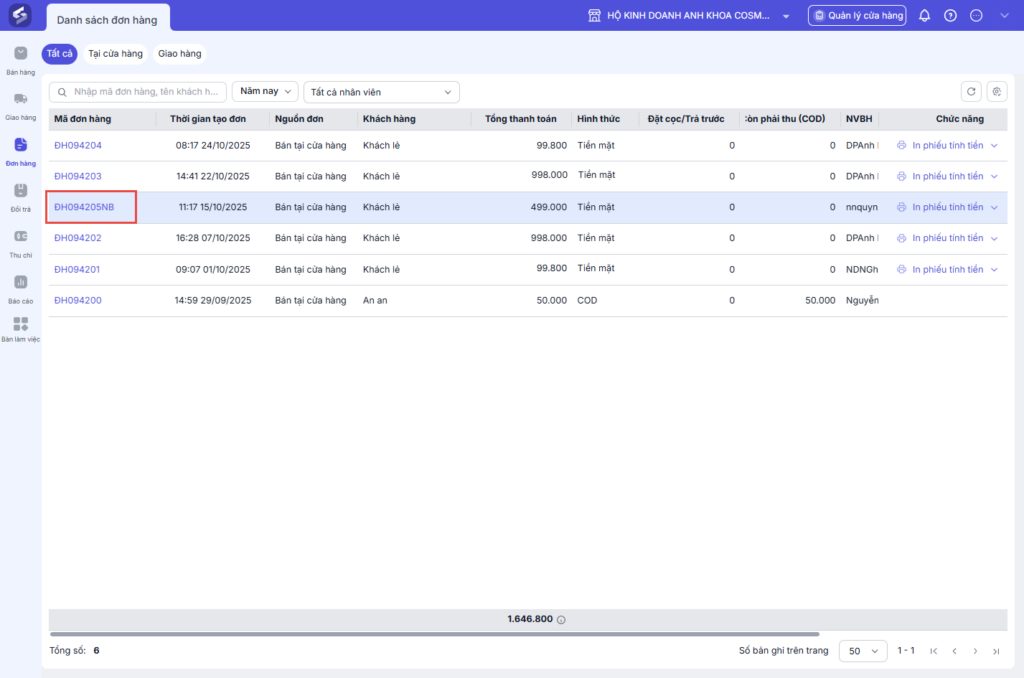
Task: Click the order search input field
Action: click(x=138, y=92)
